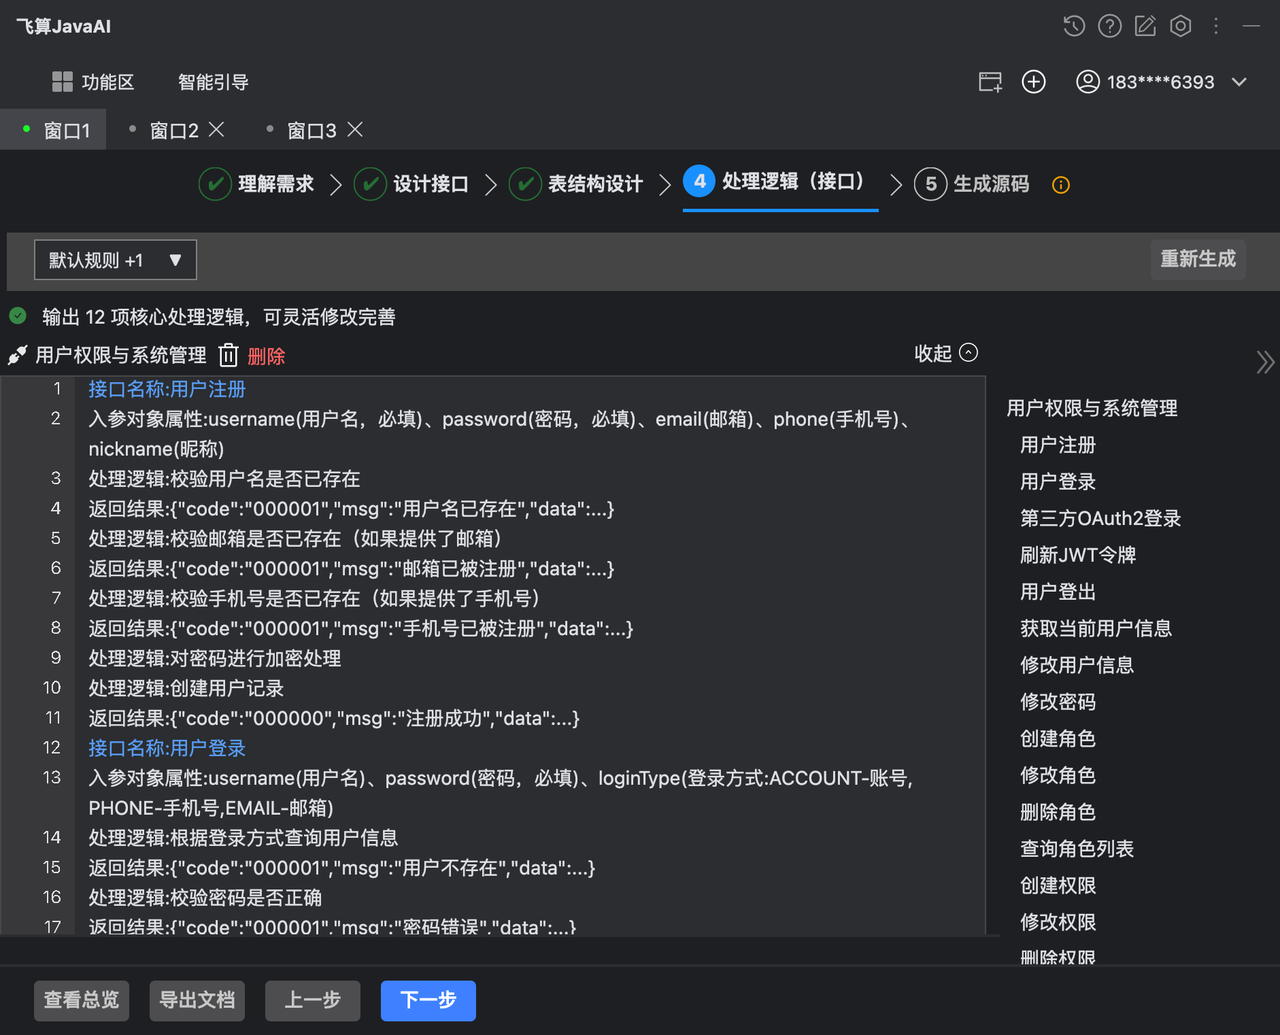Click the edit/feedback pencil icon
The width and height of the screenshot is (1280, 1035).
pos(1145,26)
